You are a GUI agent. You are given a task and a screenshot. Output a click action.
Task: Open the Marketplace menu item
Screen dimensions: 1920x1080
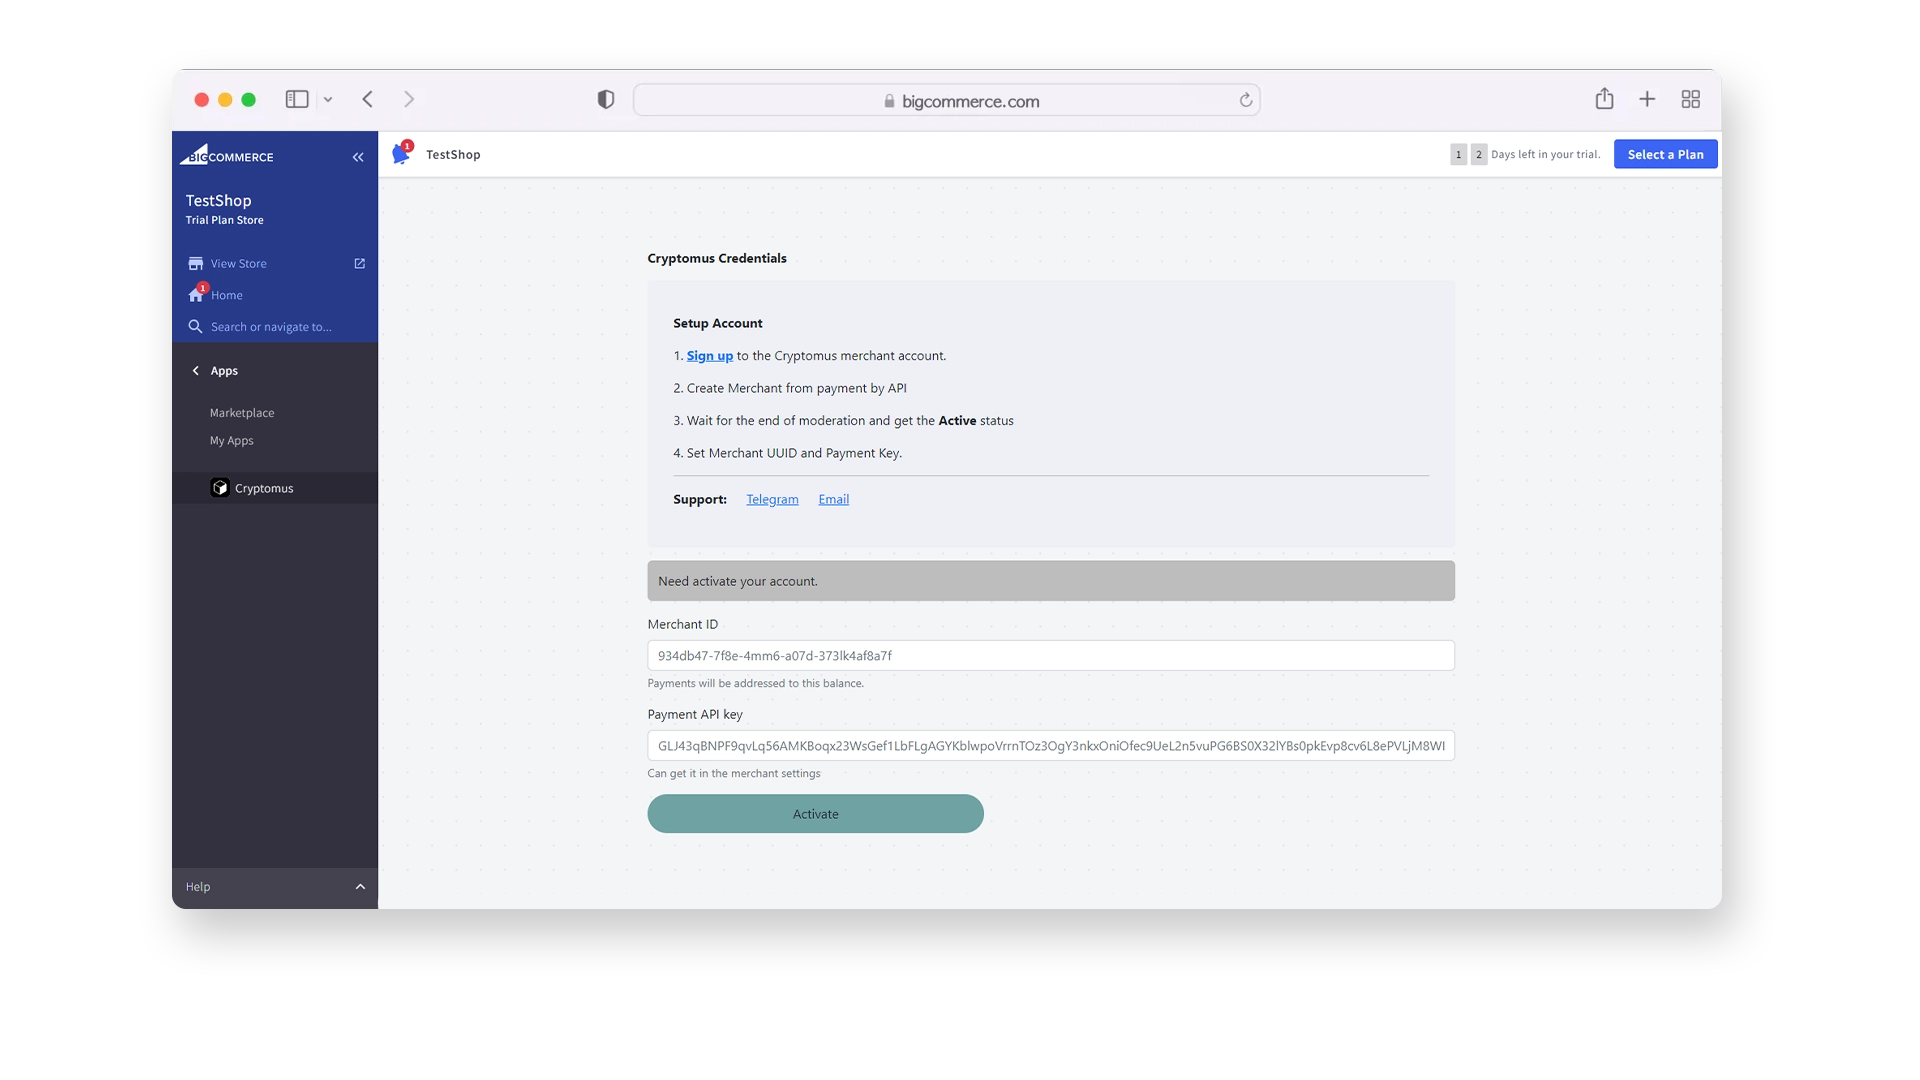pos(242,413)
